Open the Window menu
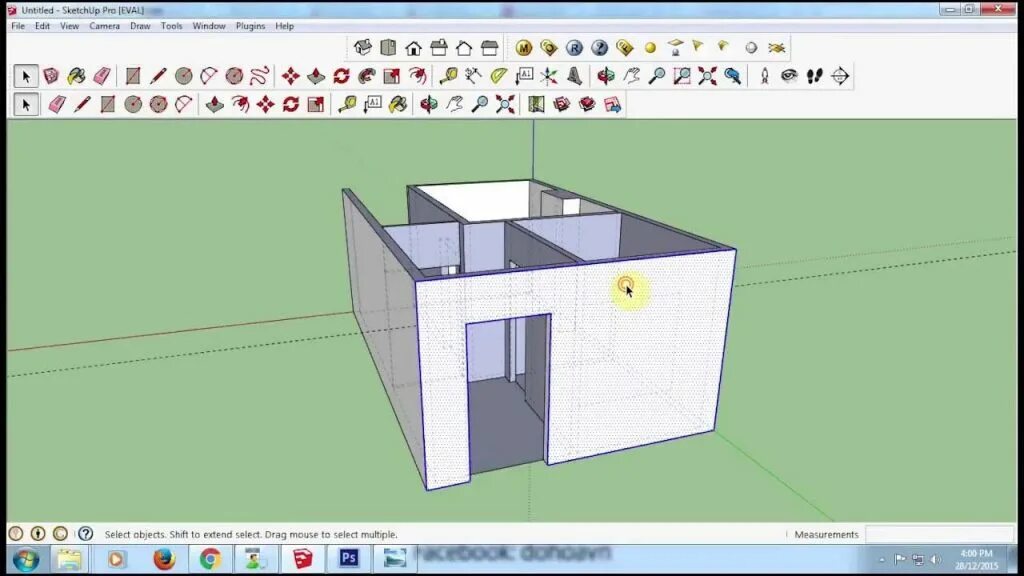 tap(208, 26)
